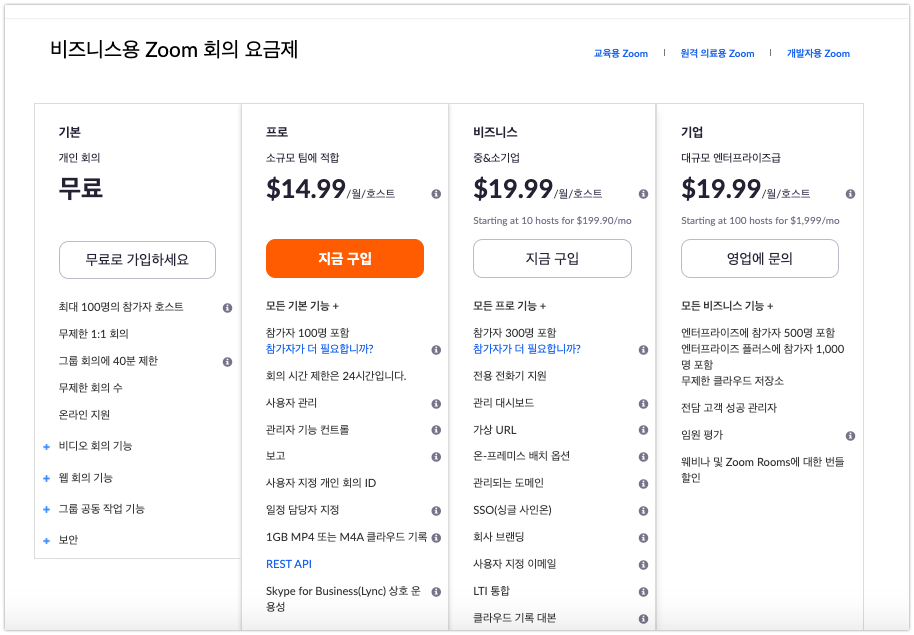
Task: Click info icon beside SSO(싱글 사인온)
Action: [x=643, y=511]
